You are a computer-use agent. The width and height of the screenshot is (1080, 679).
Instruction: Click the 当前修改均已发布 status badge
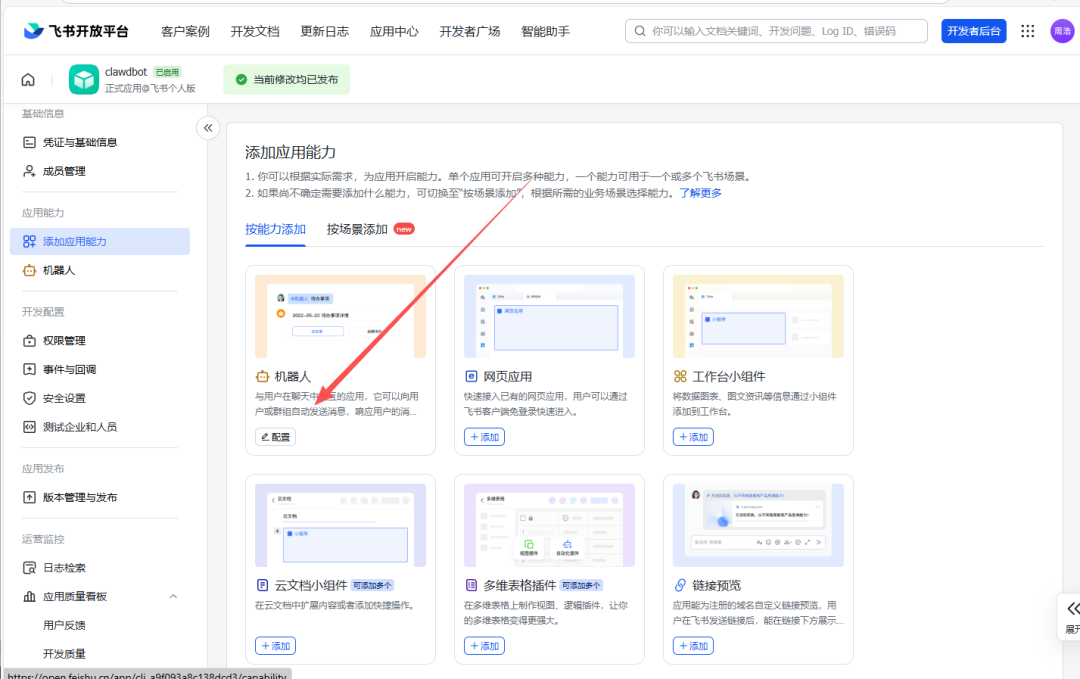click(287, 79)
